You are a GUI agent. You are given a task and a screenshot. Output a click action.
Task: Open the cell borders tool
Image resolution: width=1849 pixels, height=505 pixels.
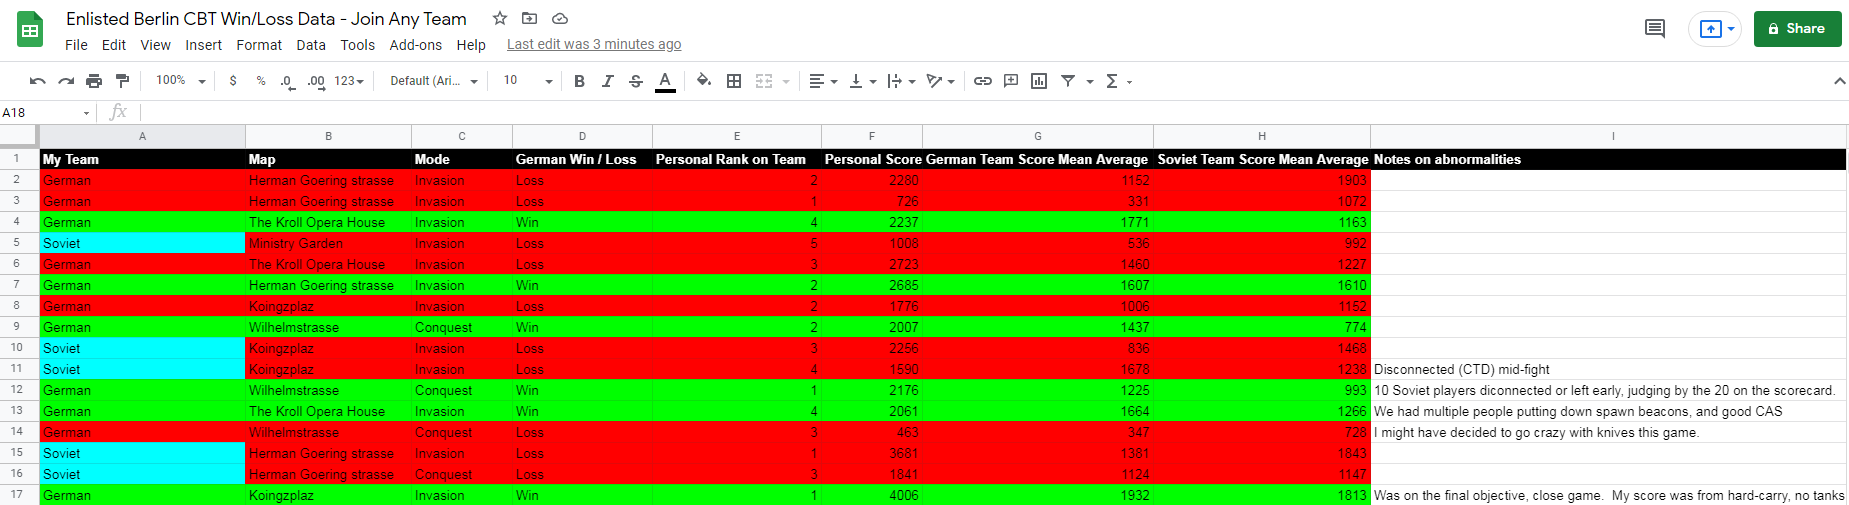click(734, 81)
